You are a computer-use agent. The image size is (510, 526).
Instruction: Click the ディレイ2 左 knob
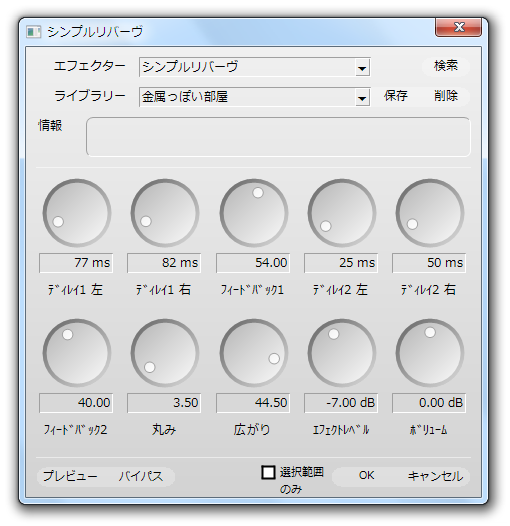tap(342, 213)
